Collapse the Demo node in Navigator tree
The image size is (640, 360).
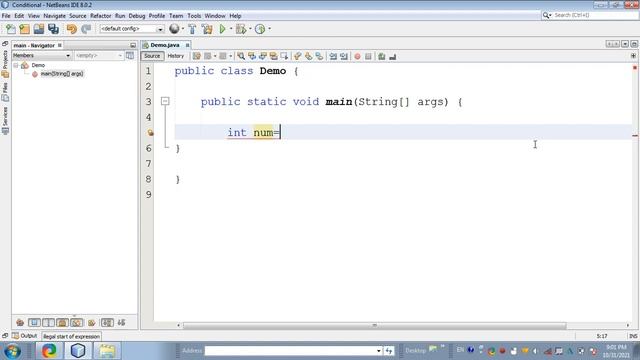pos(16,65)
